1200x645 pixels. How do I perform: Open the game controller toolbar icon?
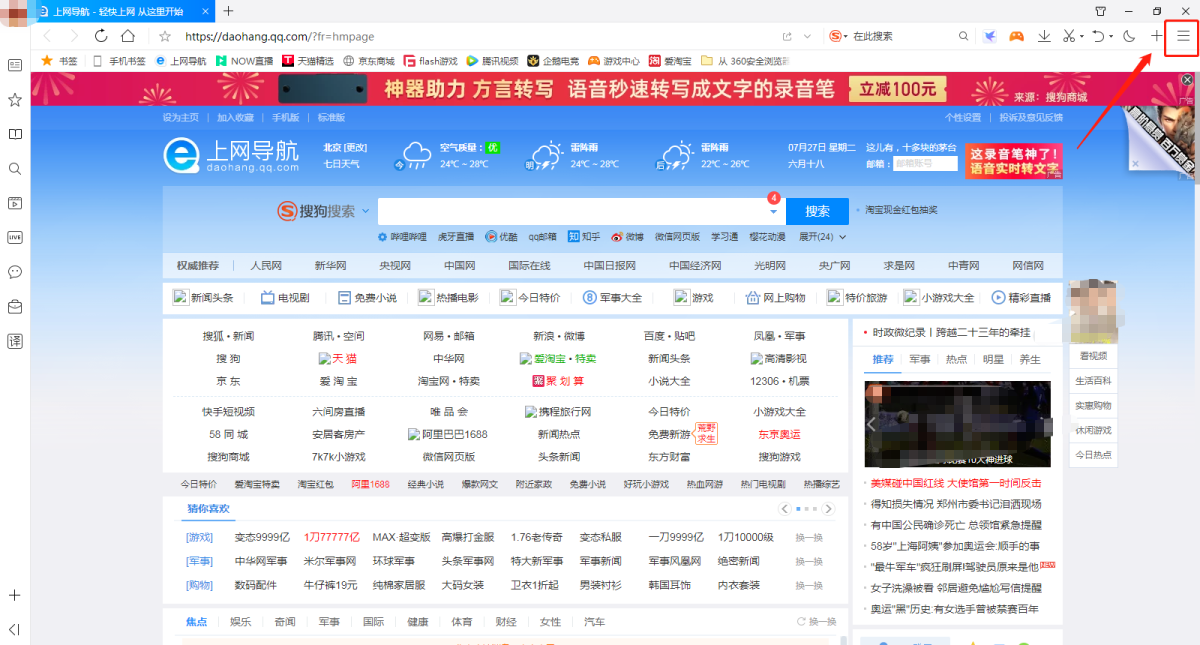(x=1016, y=36)
